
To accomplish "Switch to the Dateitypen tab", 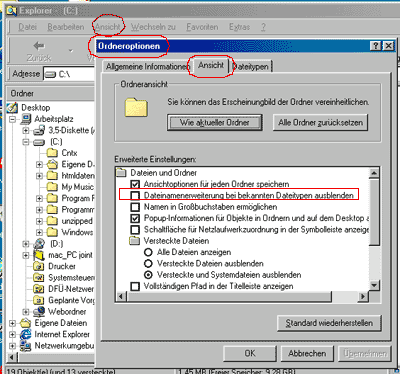I will click(x=251, y=67).
